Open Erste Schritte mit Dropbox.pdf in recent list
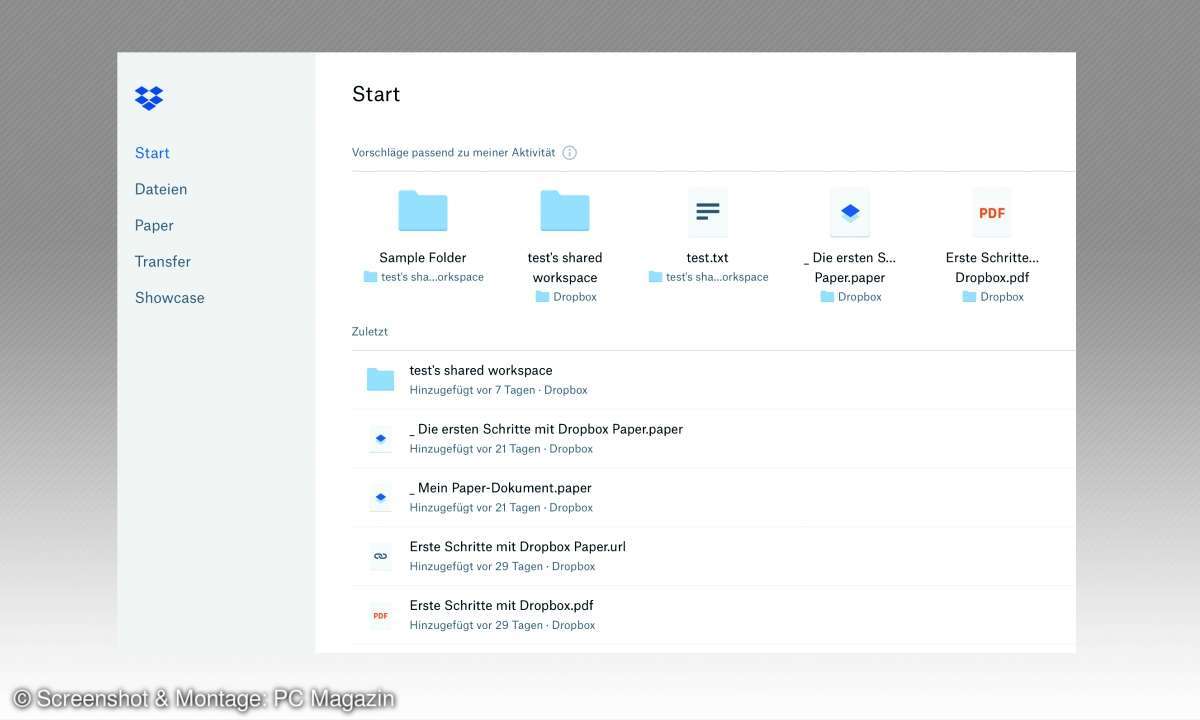1200x720 pixels. (502, 606)
